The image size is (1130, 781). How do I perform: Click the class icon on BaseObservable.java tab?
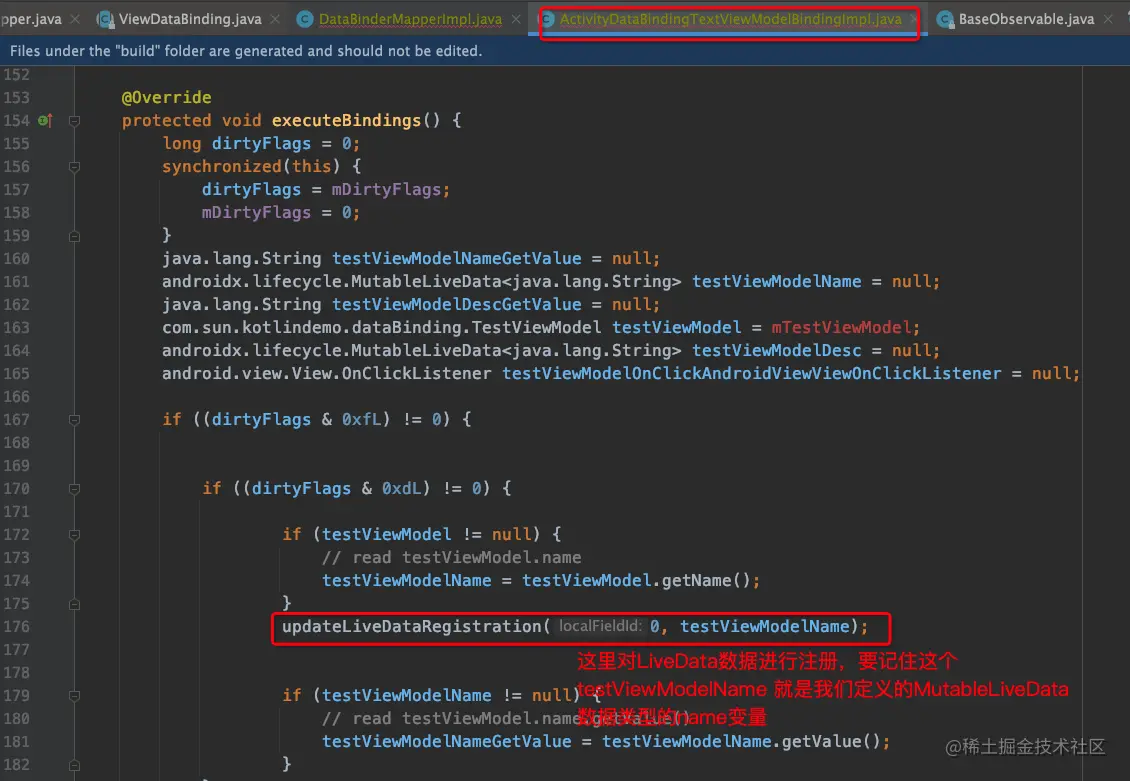pos(945,19)
